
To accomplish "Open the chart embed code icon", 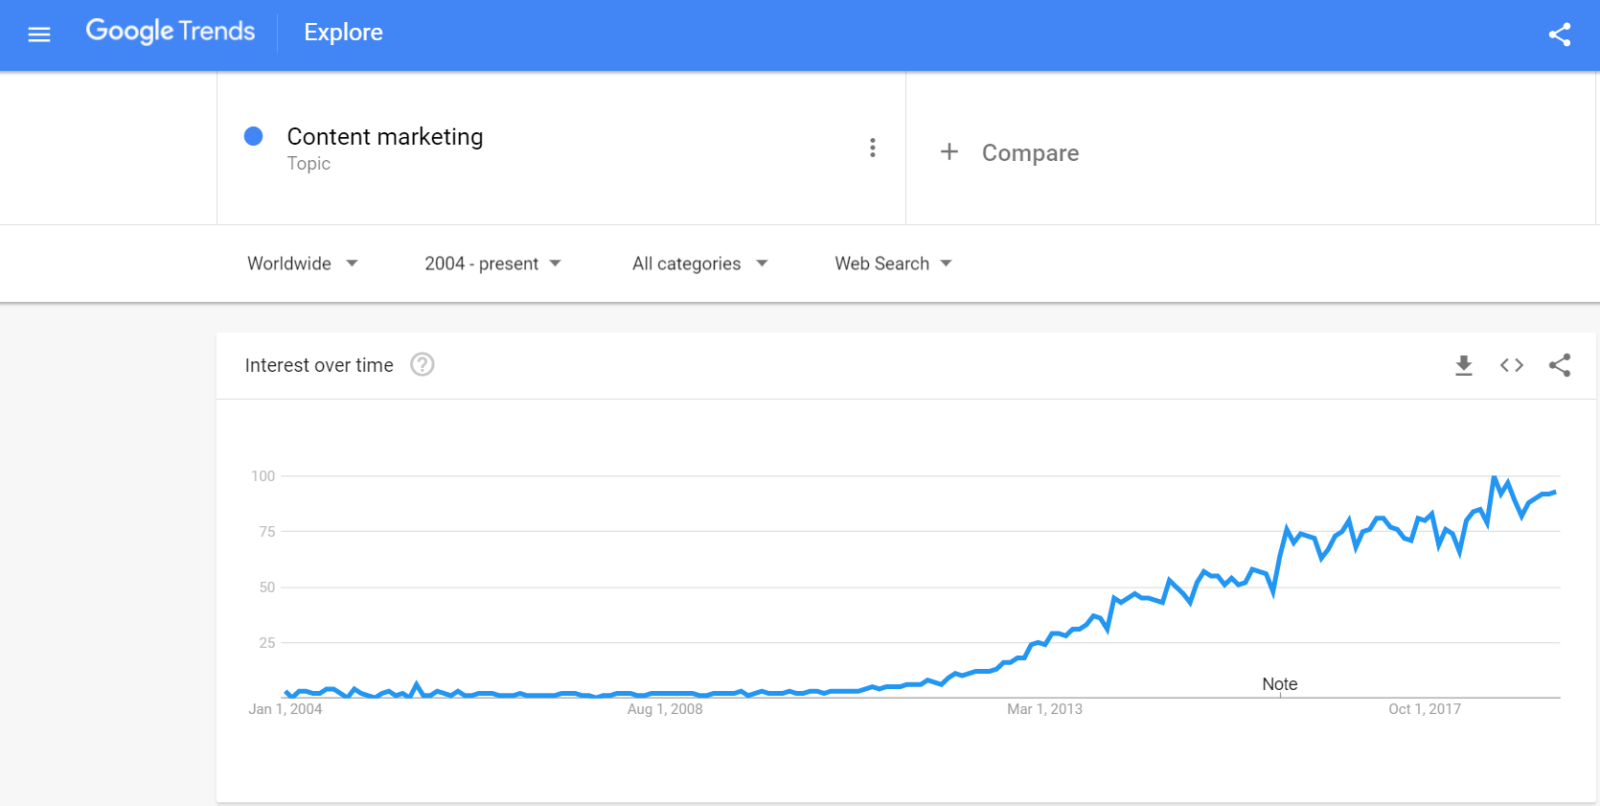I will point(1511,365).
